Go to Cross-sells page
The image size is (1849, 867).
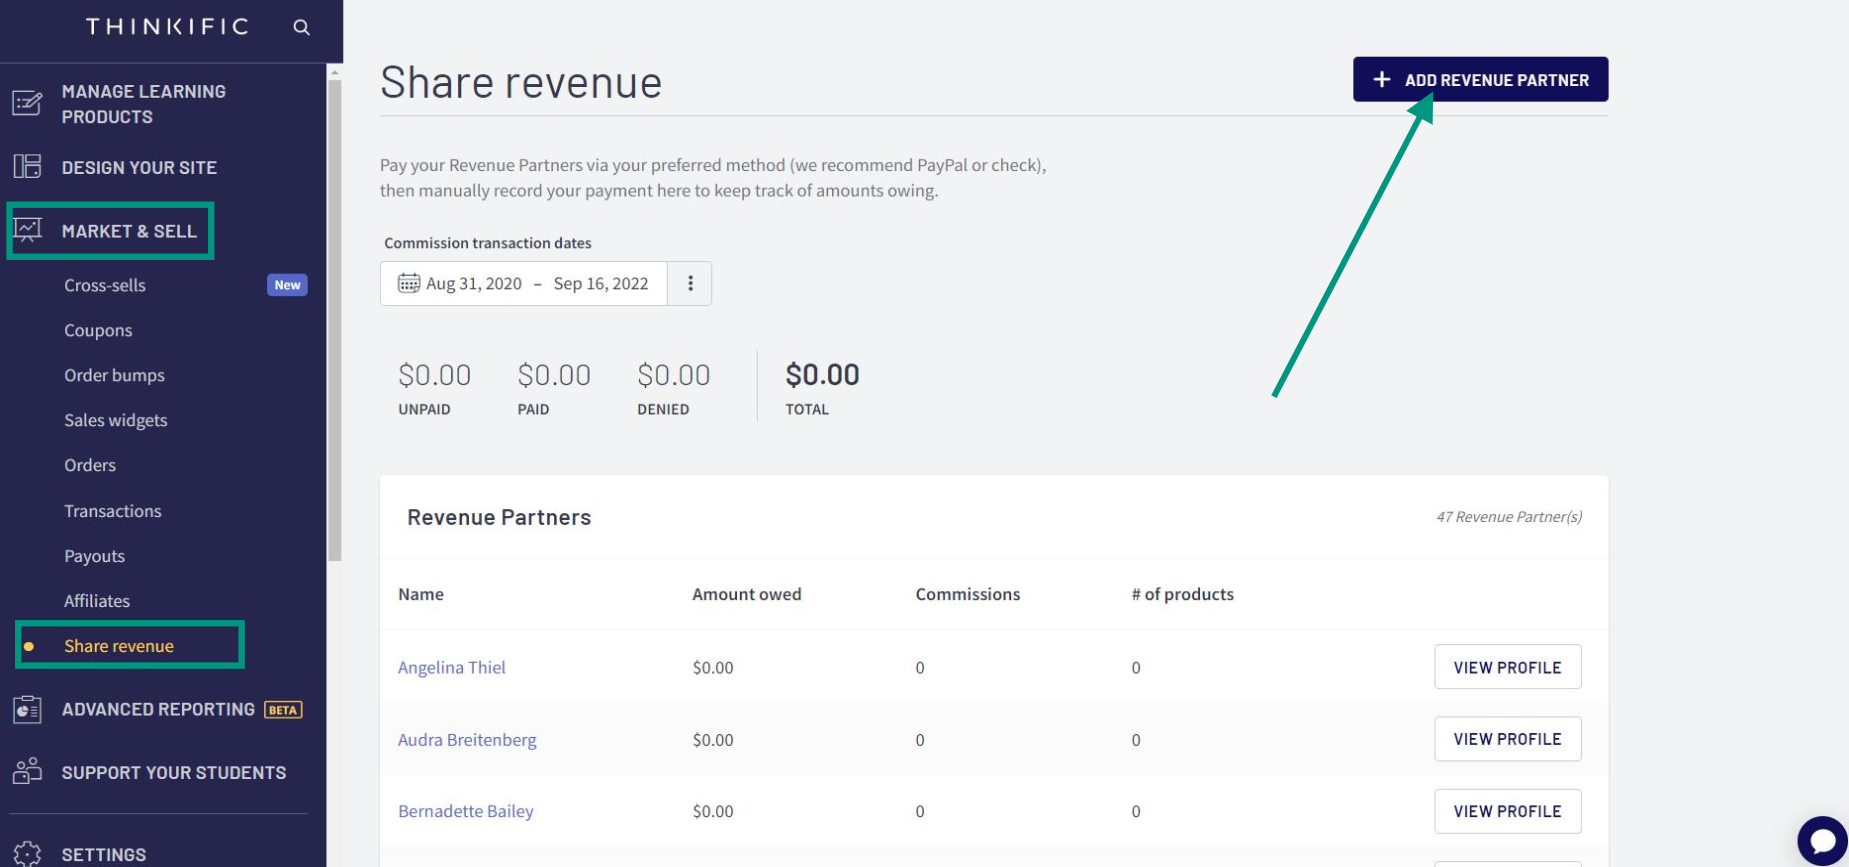pyautogui.click(x=105, y=285)
